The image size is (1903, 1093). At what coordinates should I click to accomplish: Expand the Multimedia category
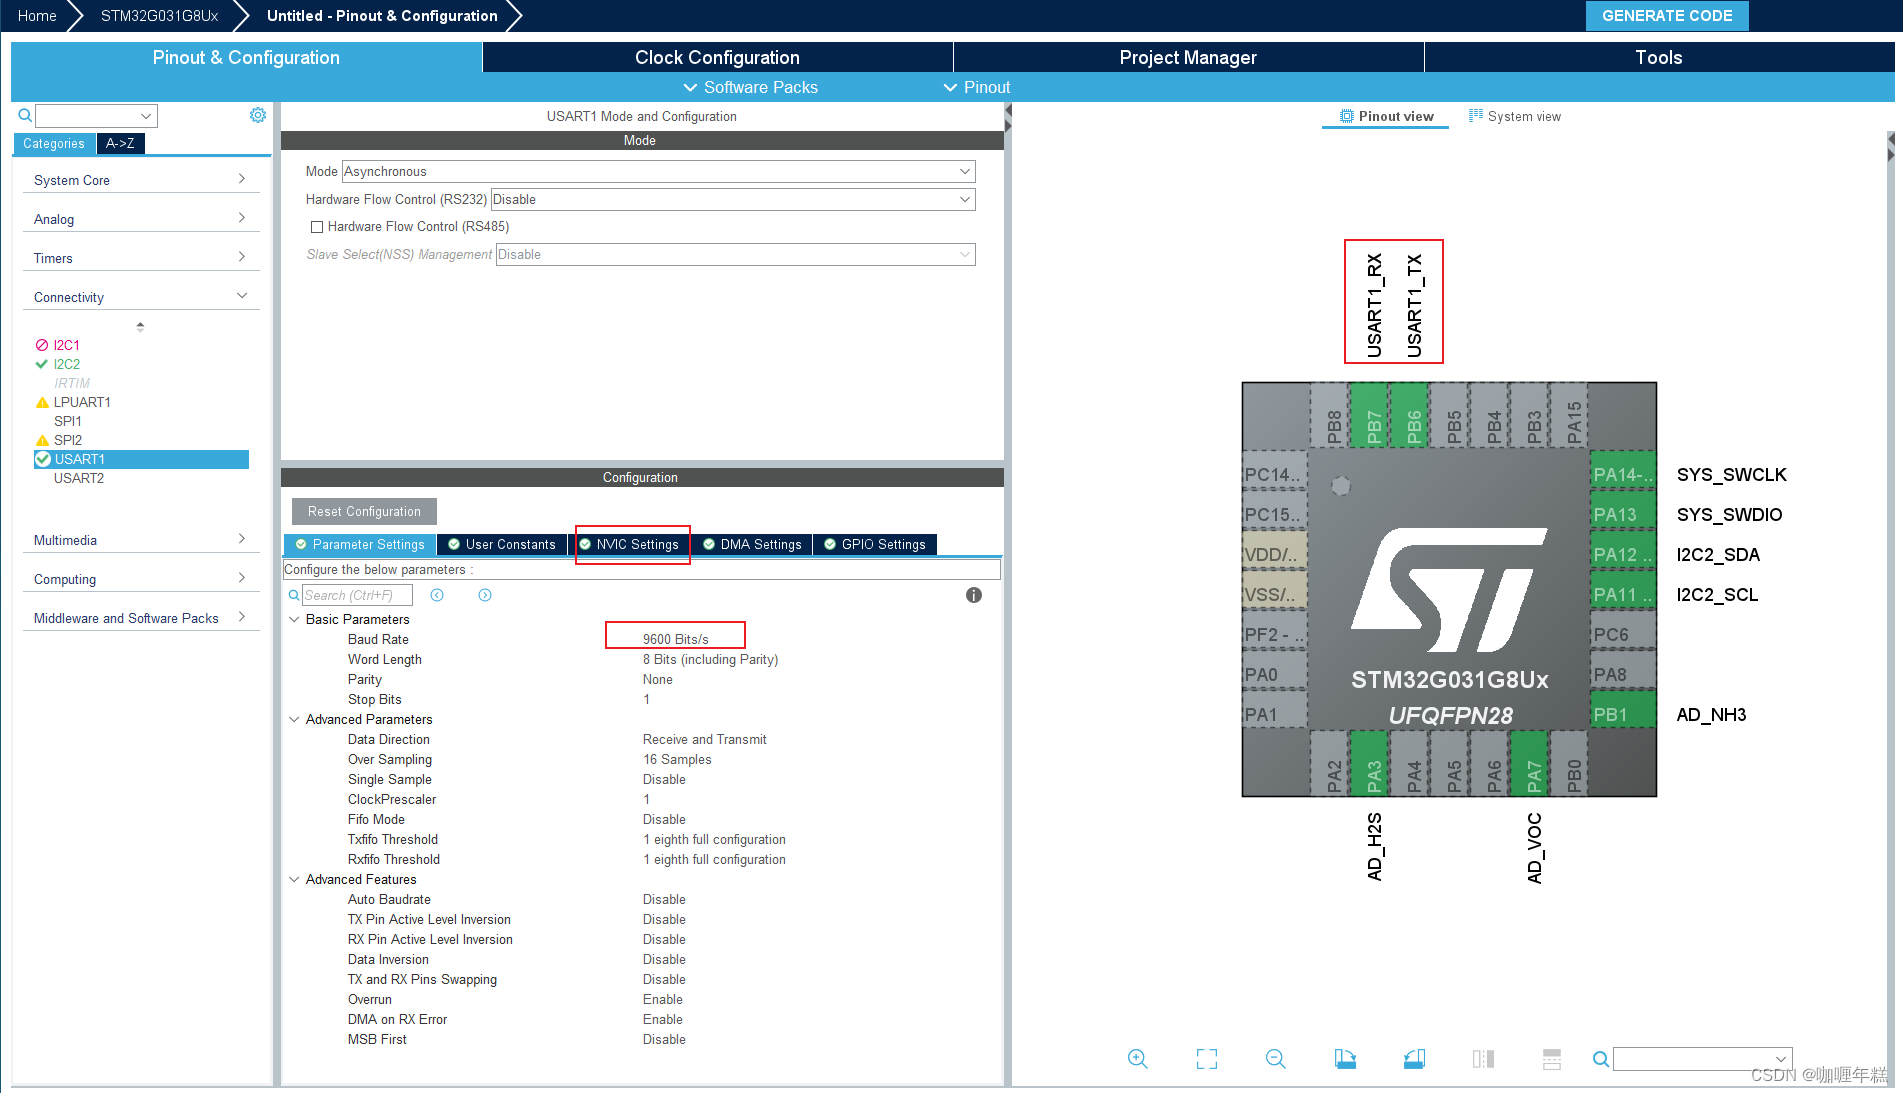pos(140,540)
